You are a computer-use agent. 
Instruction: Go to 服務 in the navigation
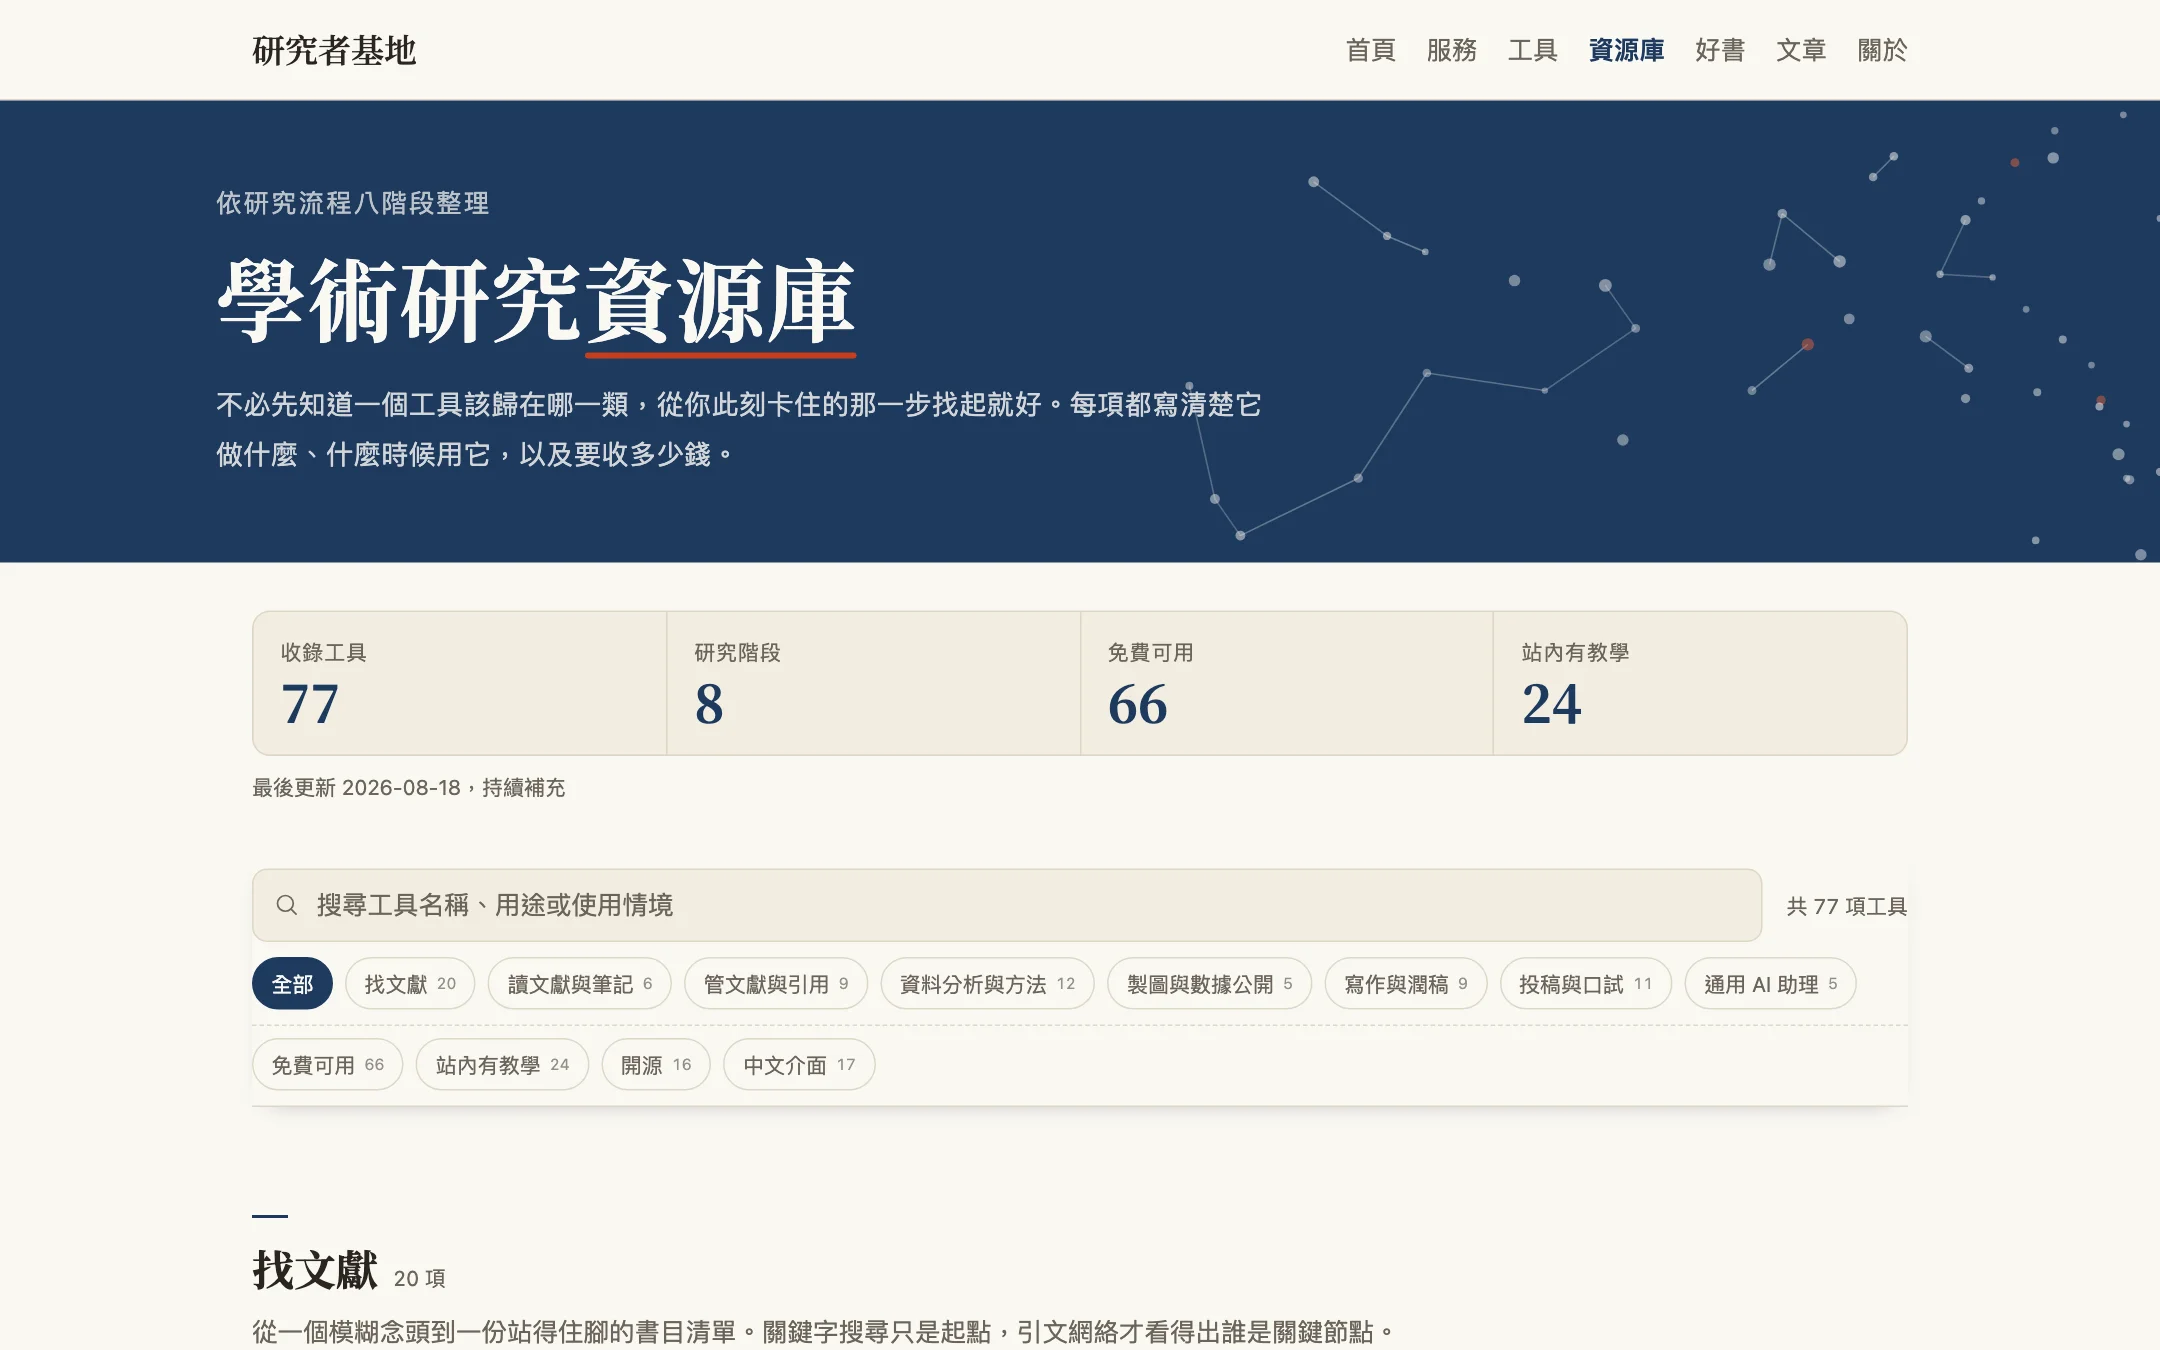pyautogui.click(x=1451, y=50)
